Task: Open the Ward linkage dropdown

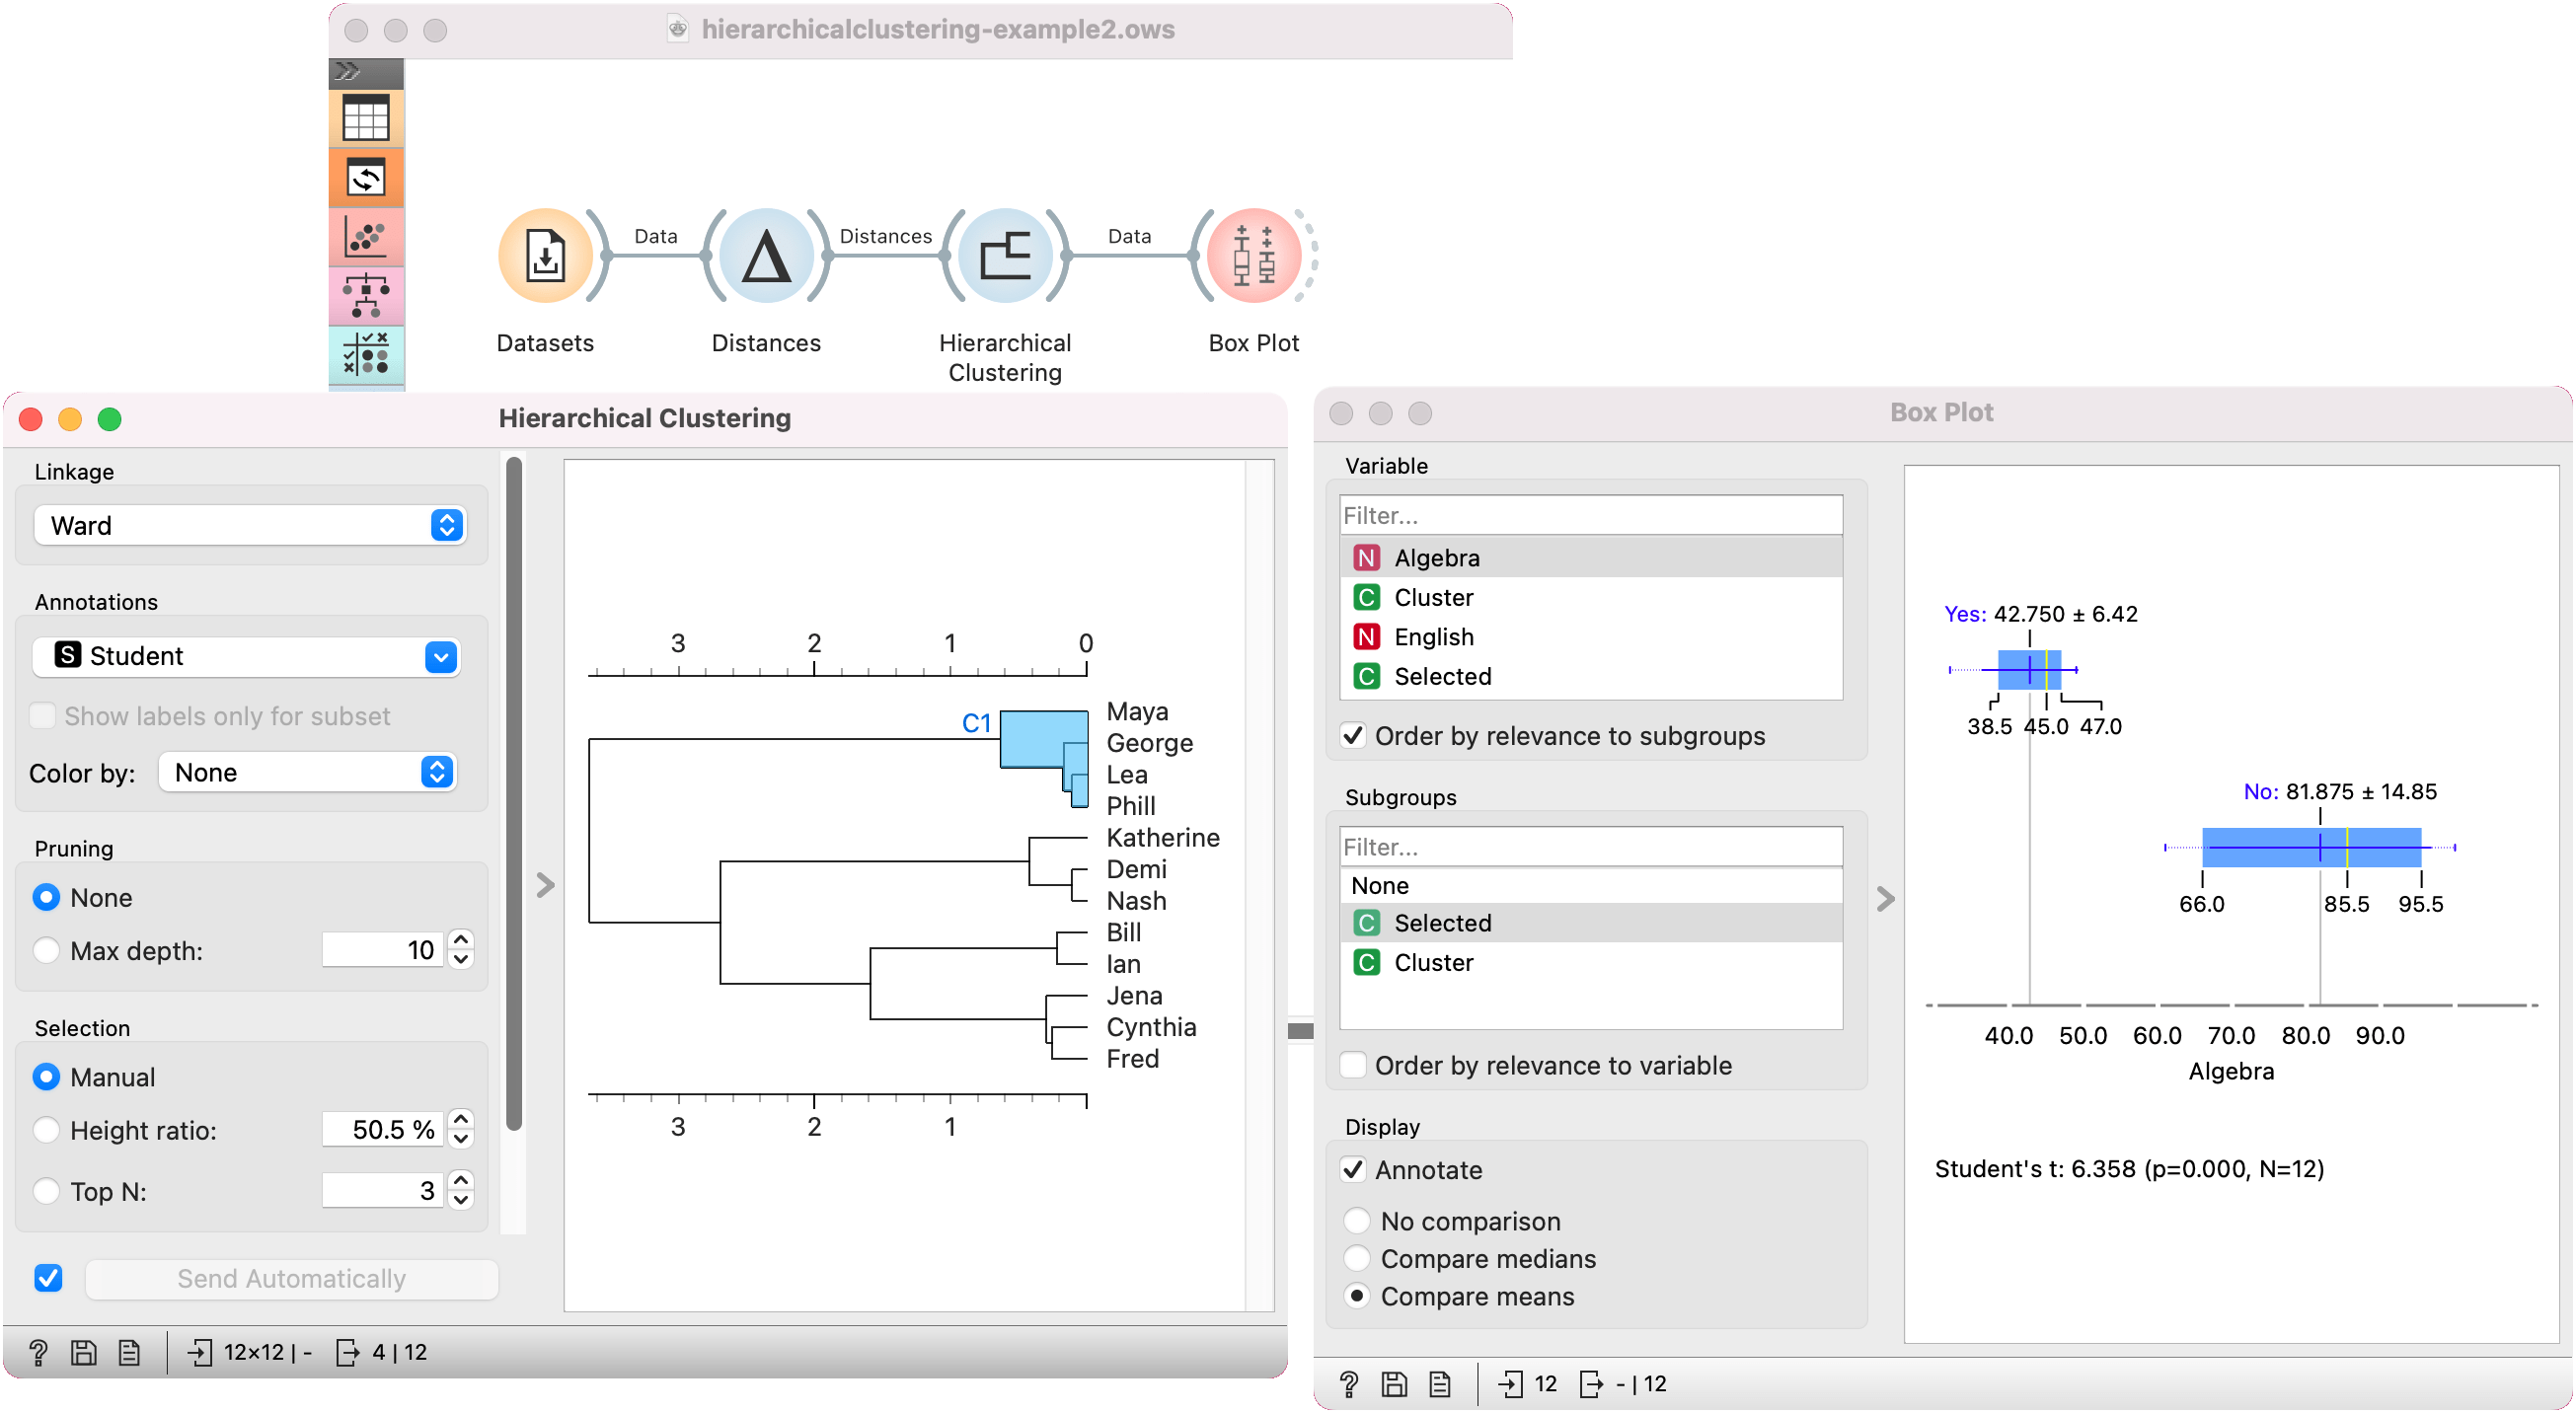Action: 249,525
